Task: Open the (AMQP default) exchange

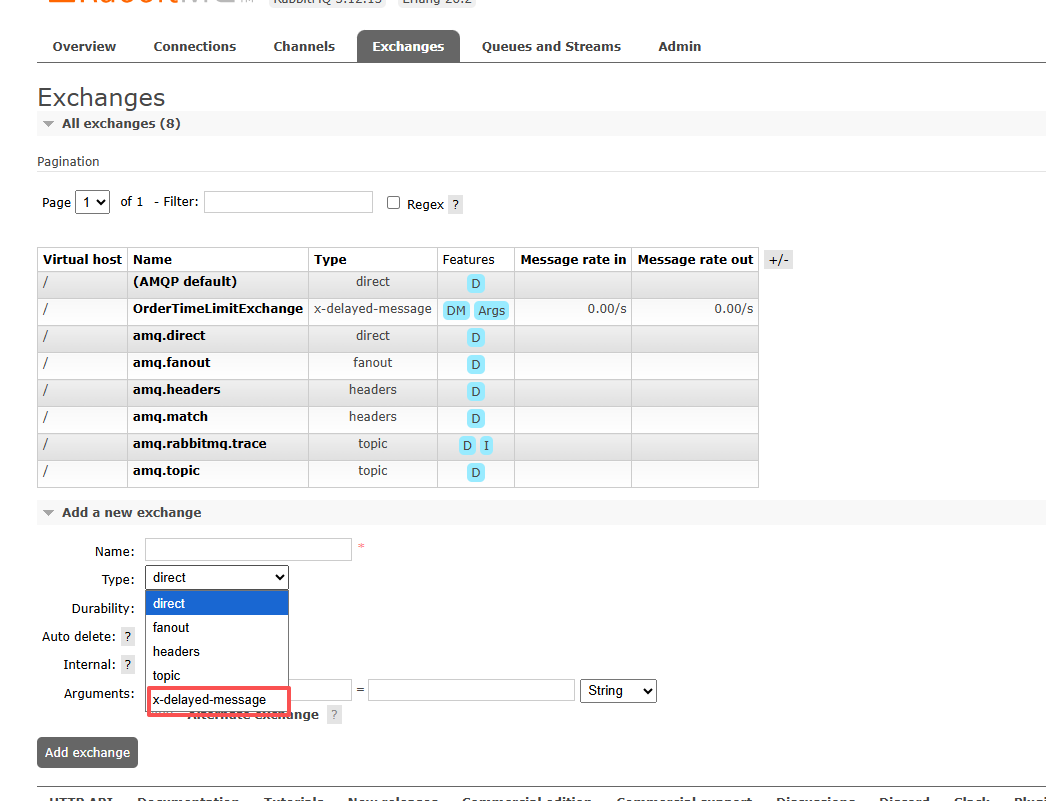Action: coord(185,282)
